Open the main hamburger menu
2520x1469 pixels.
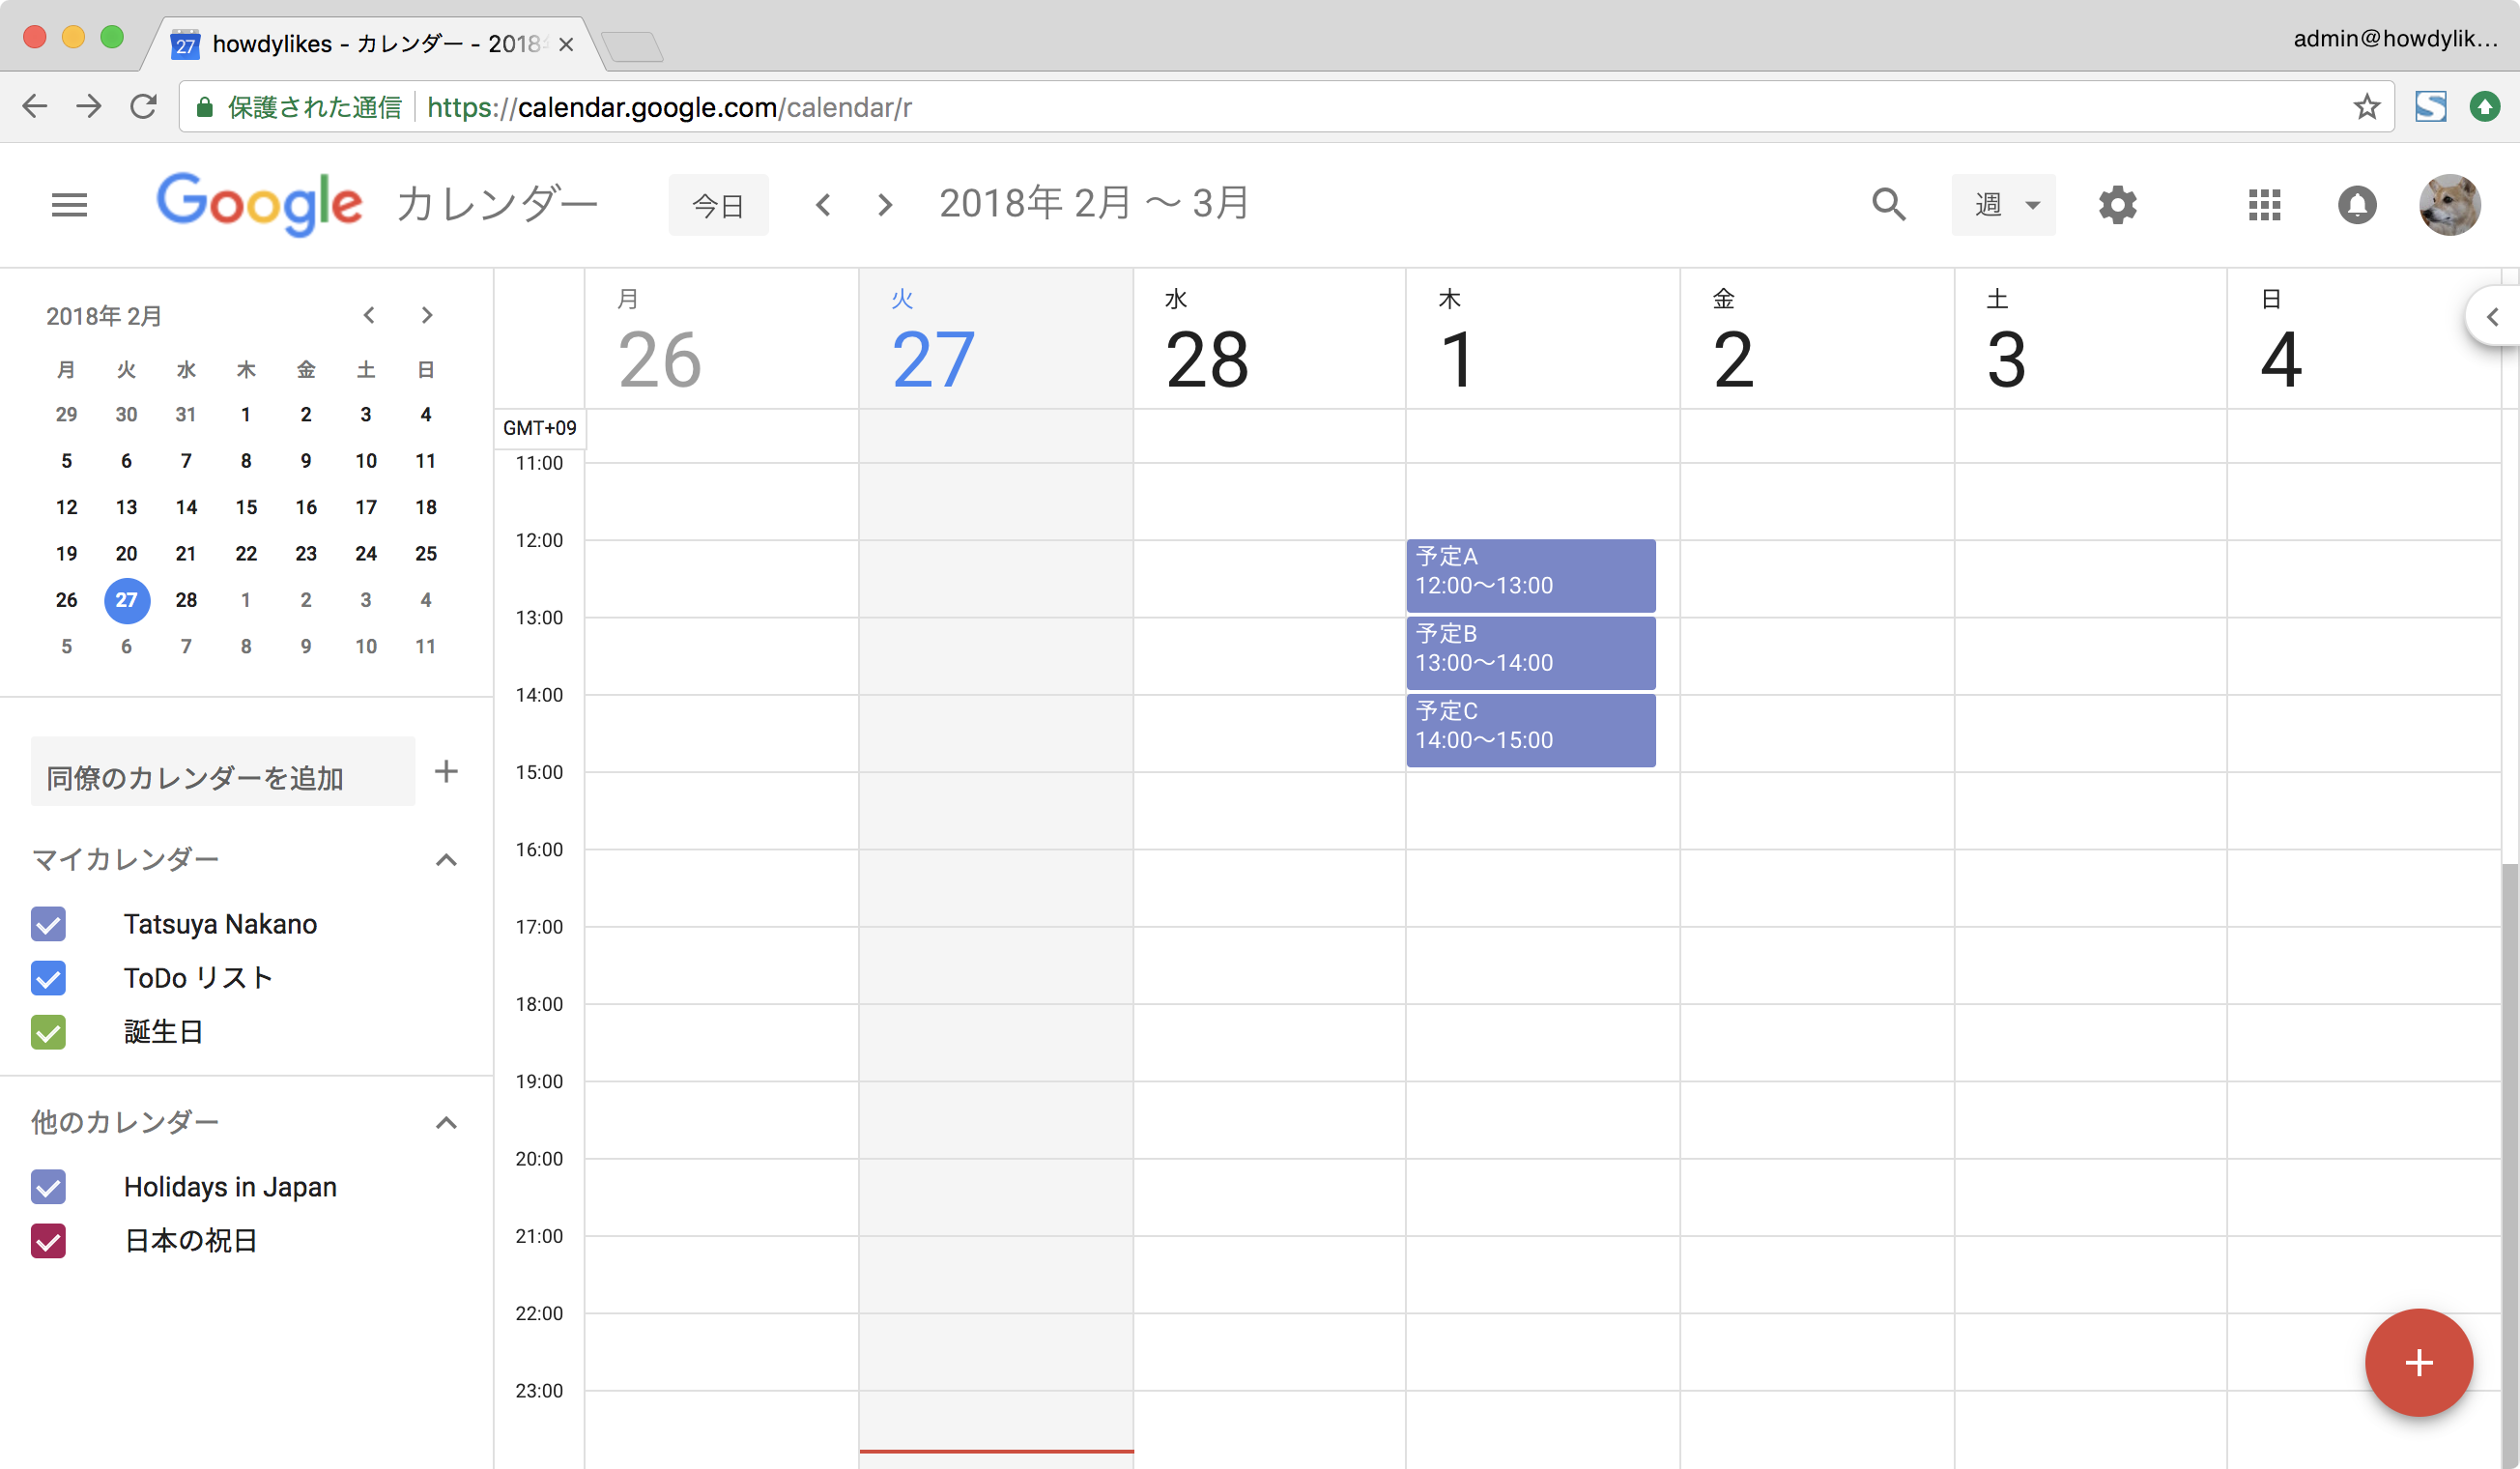pos(69,205)
